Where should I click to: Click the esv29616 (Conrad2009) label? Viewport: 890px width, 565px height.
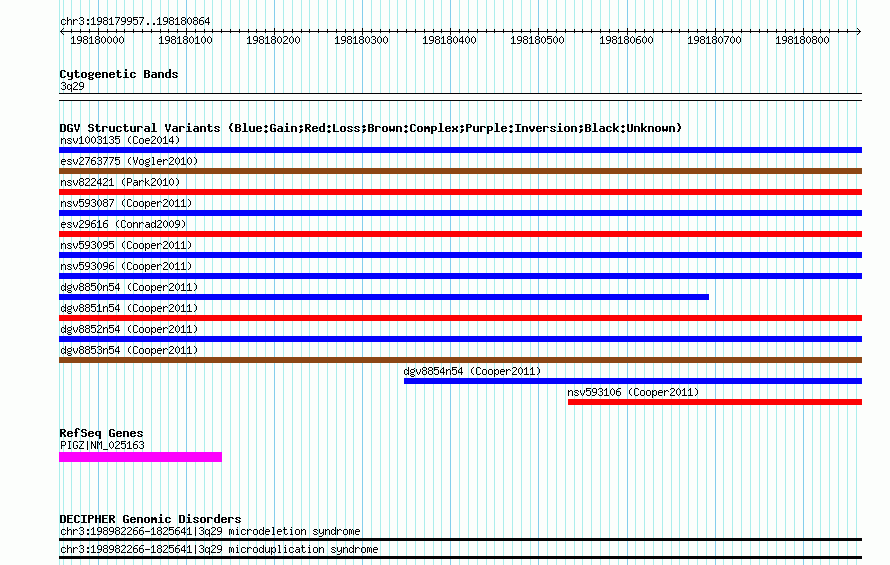123,224
